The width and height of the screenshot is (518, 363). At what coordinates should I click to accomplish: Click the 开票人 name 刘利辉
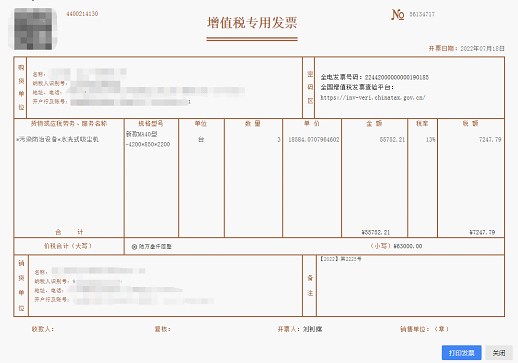click(x=313, y=329)
